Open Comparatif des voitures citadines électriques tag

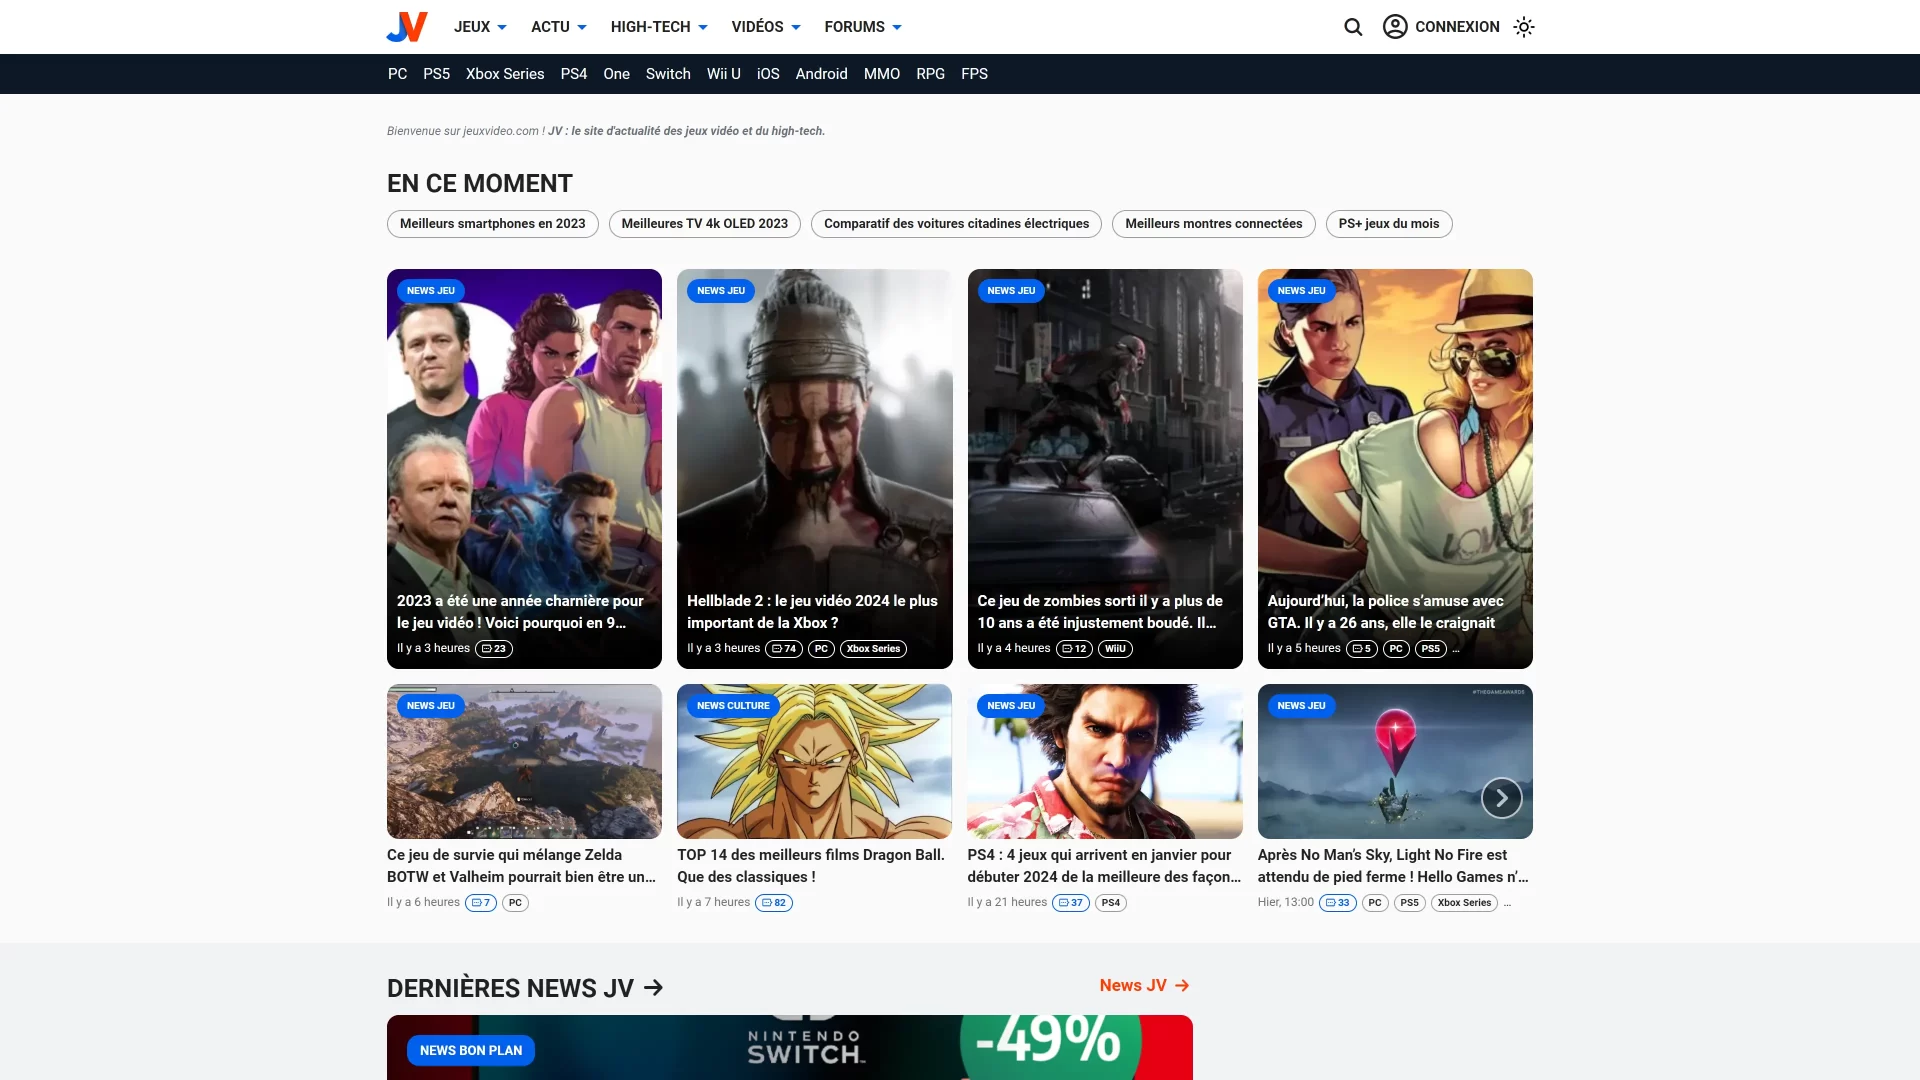pyautogui.click(x=956, y=224)
